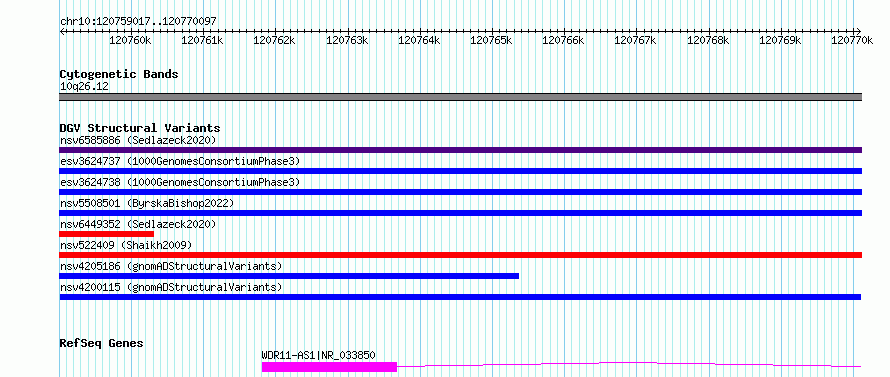Click ruler tick label 120761k
Image resolution: width=890 pixels, height=377 pixels.
[203, 40]
